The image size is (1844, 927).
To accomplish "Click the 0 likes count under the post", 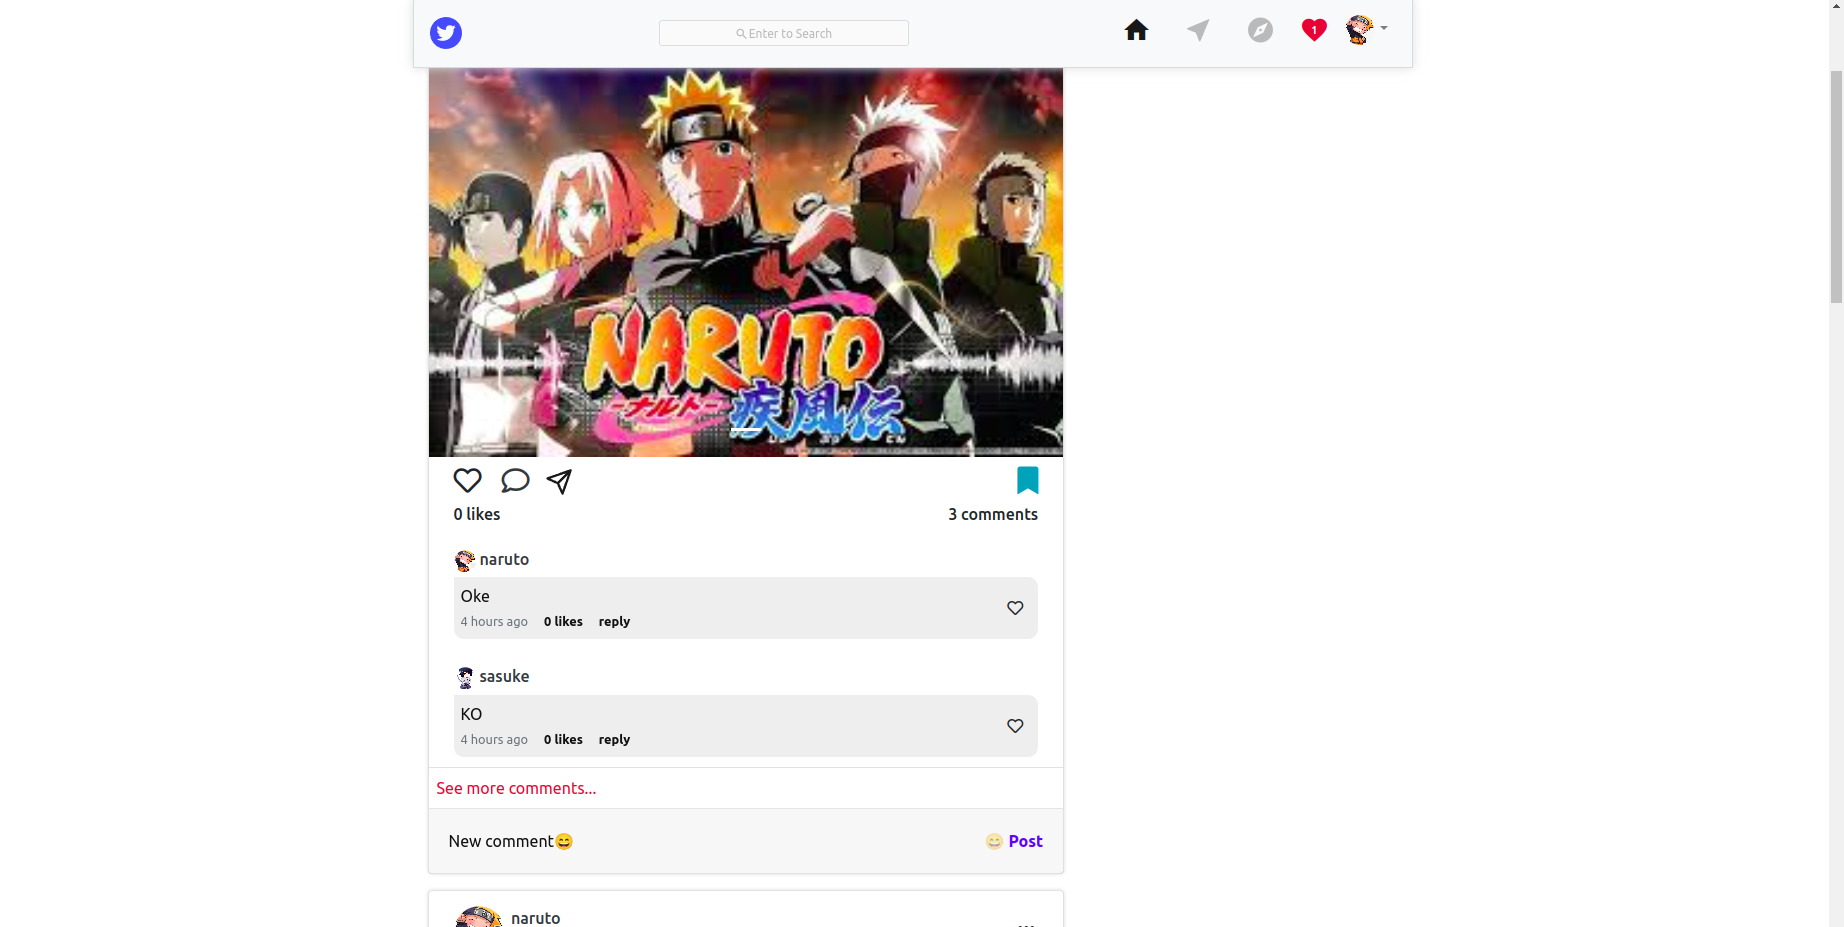I will tap(477, 514).
